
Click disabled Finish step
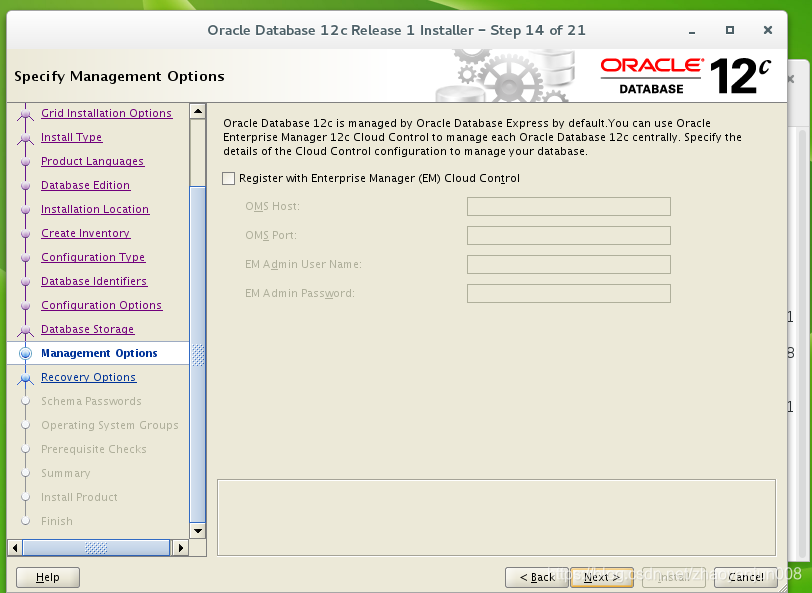57,521
